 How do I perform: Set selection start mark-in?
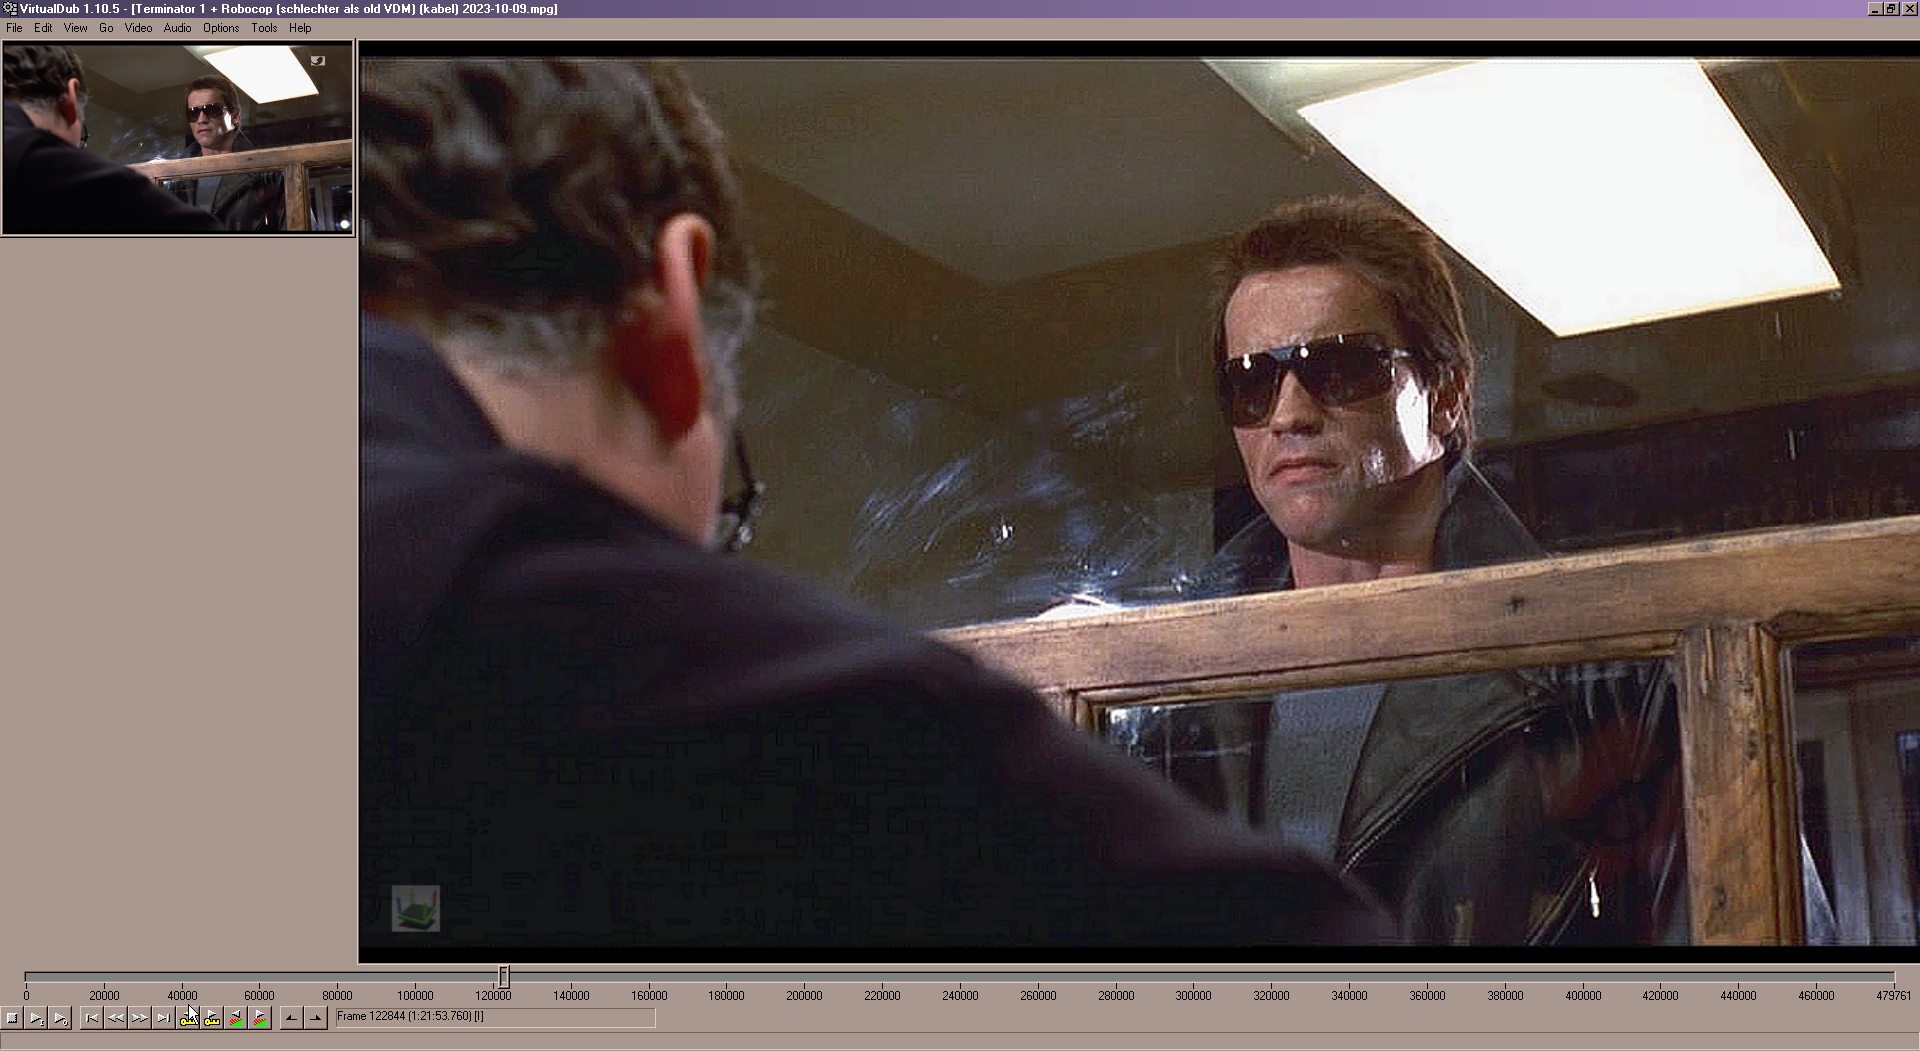tap(292, 1018)
